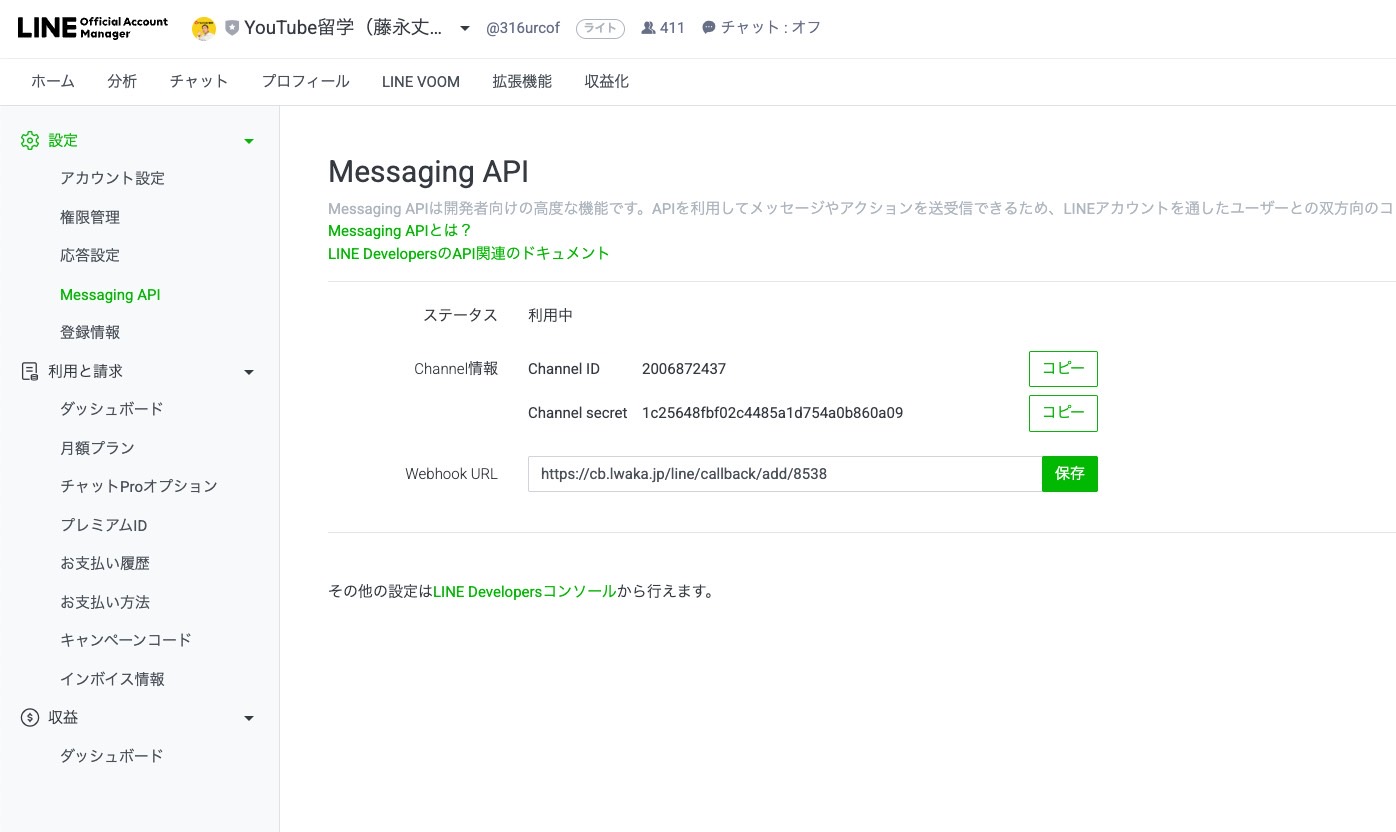Open ダッシュボード under 利用と請求
The width and height of the screenshot is (1396, 832).
pyautogui.click(x=111, y=409)
